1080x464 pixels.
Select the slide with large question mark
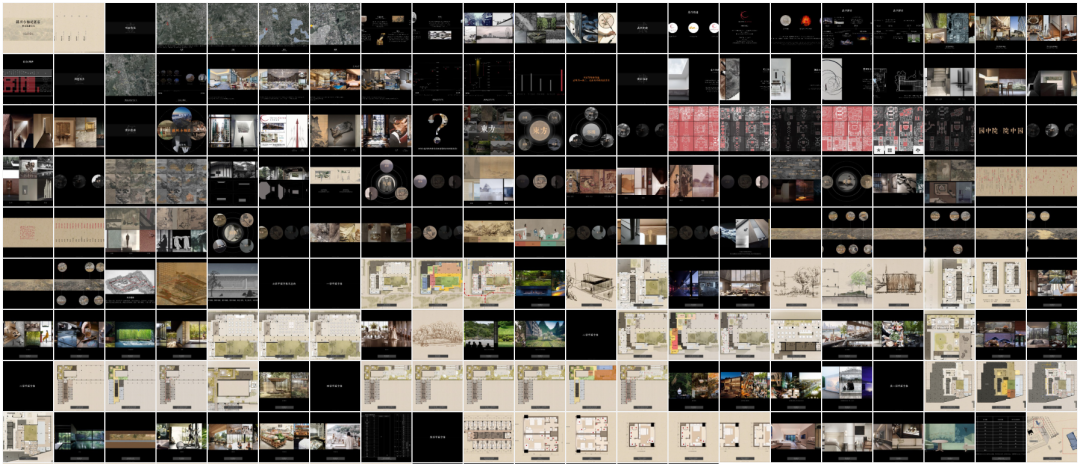pyautogui.click(x=436, y=129)
